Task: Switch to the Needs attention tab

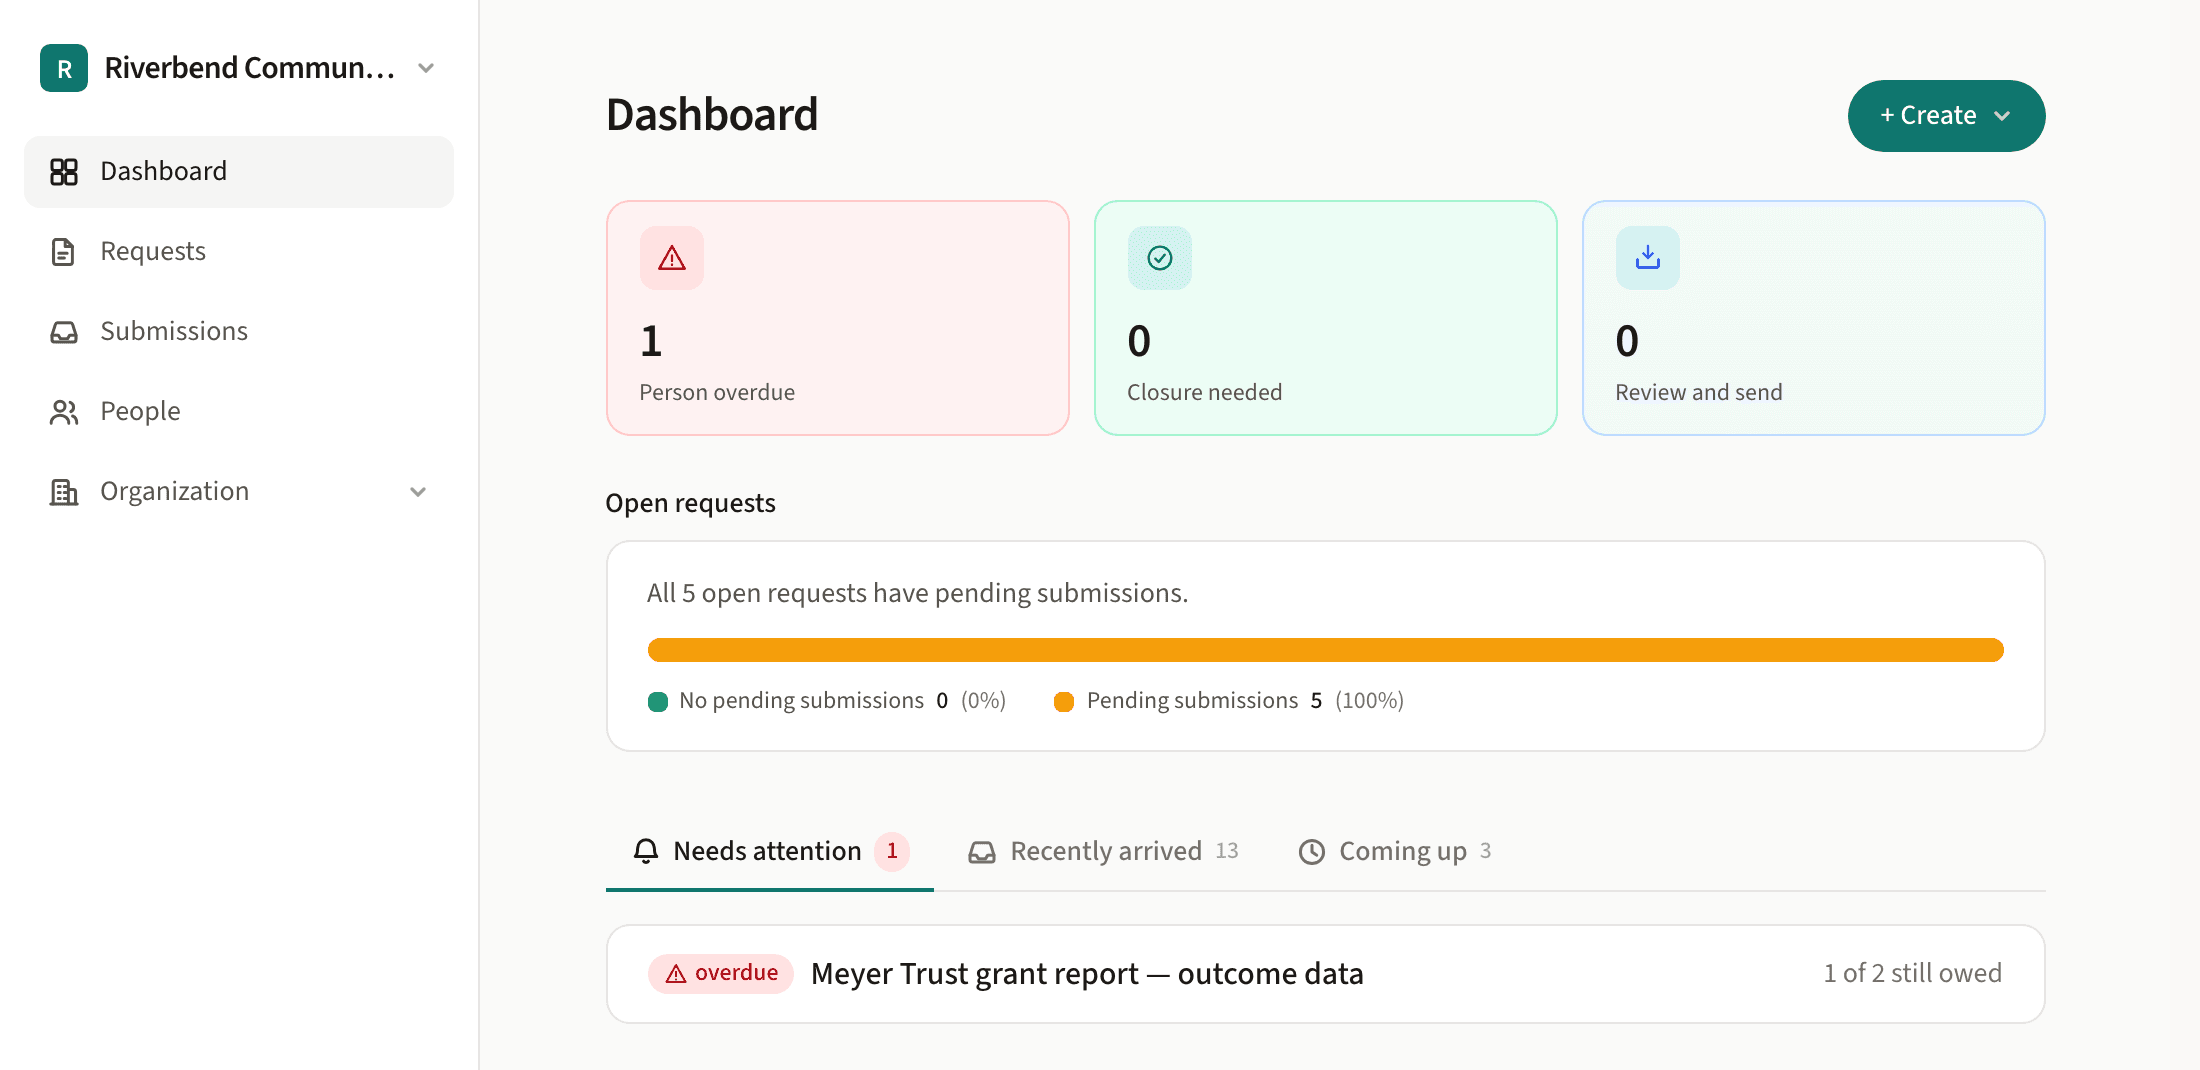Action: click(770, 851)
